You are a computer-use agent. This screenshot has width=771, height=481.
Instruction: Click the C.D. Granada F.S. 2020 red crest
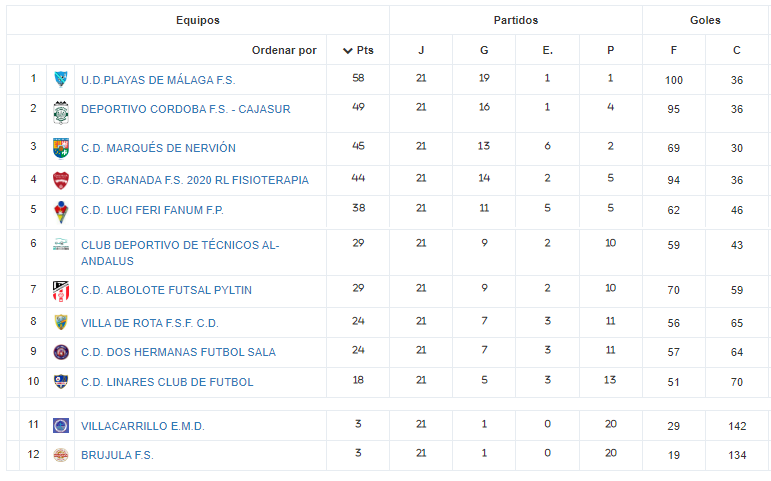tap(61, 180)
